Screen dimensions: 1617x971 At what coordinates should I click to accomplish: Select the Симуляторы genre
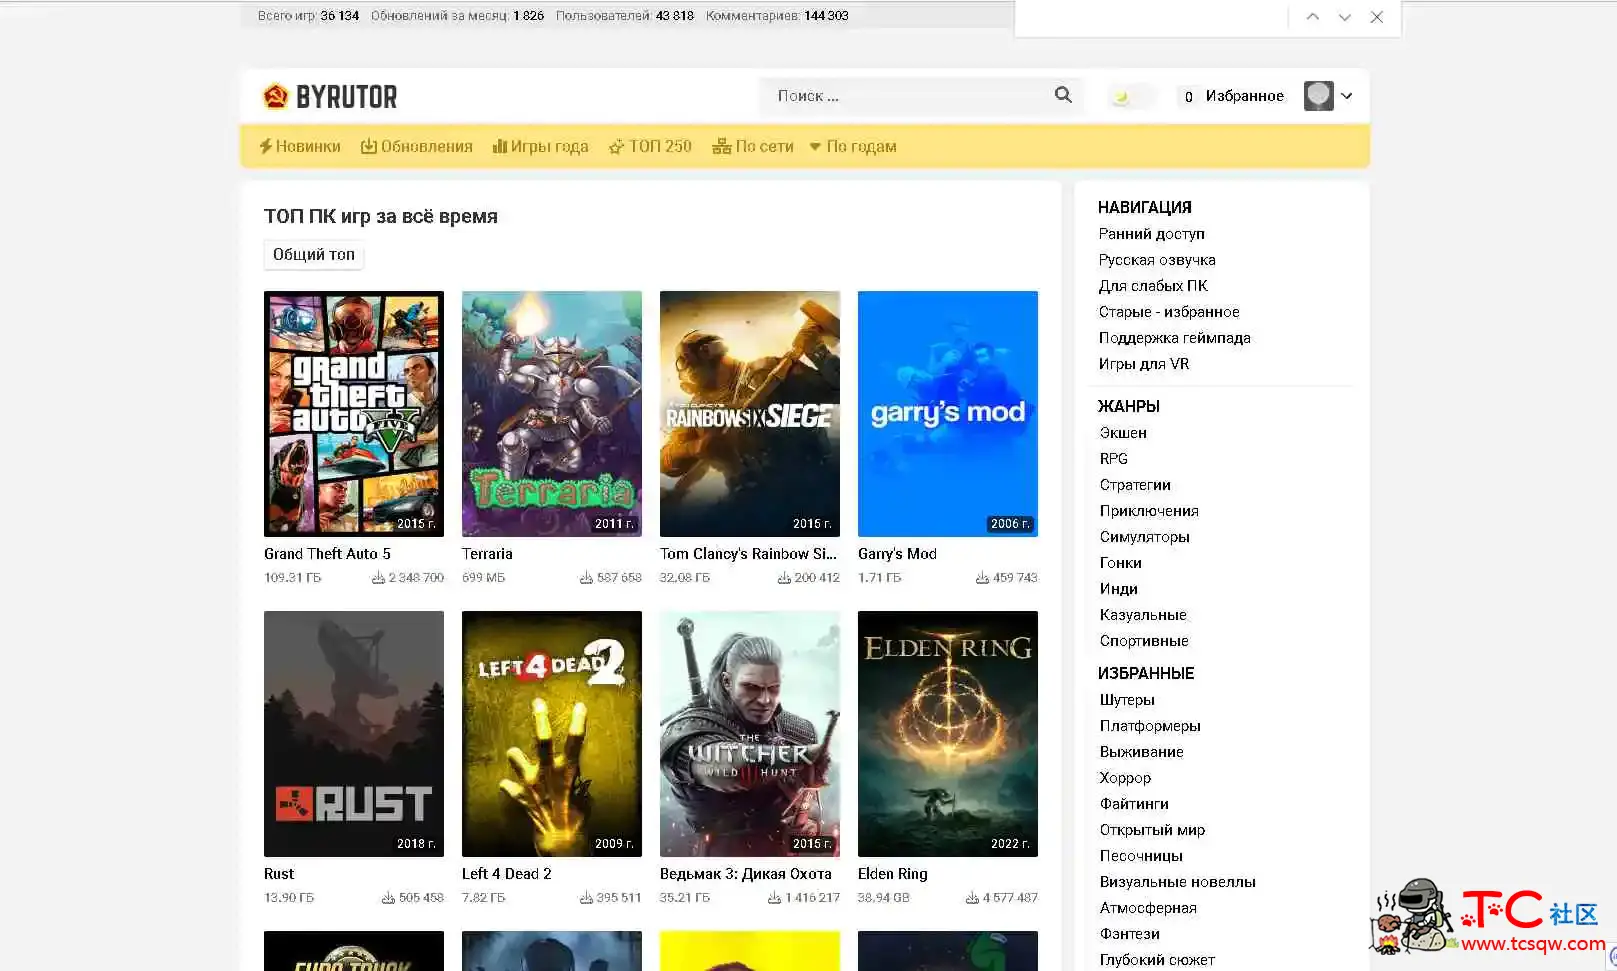[x=1144, y=537]
